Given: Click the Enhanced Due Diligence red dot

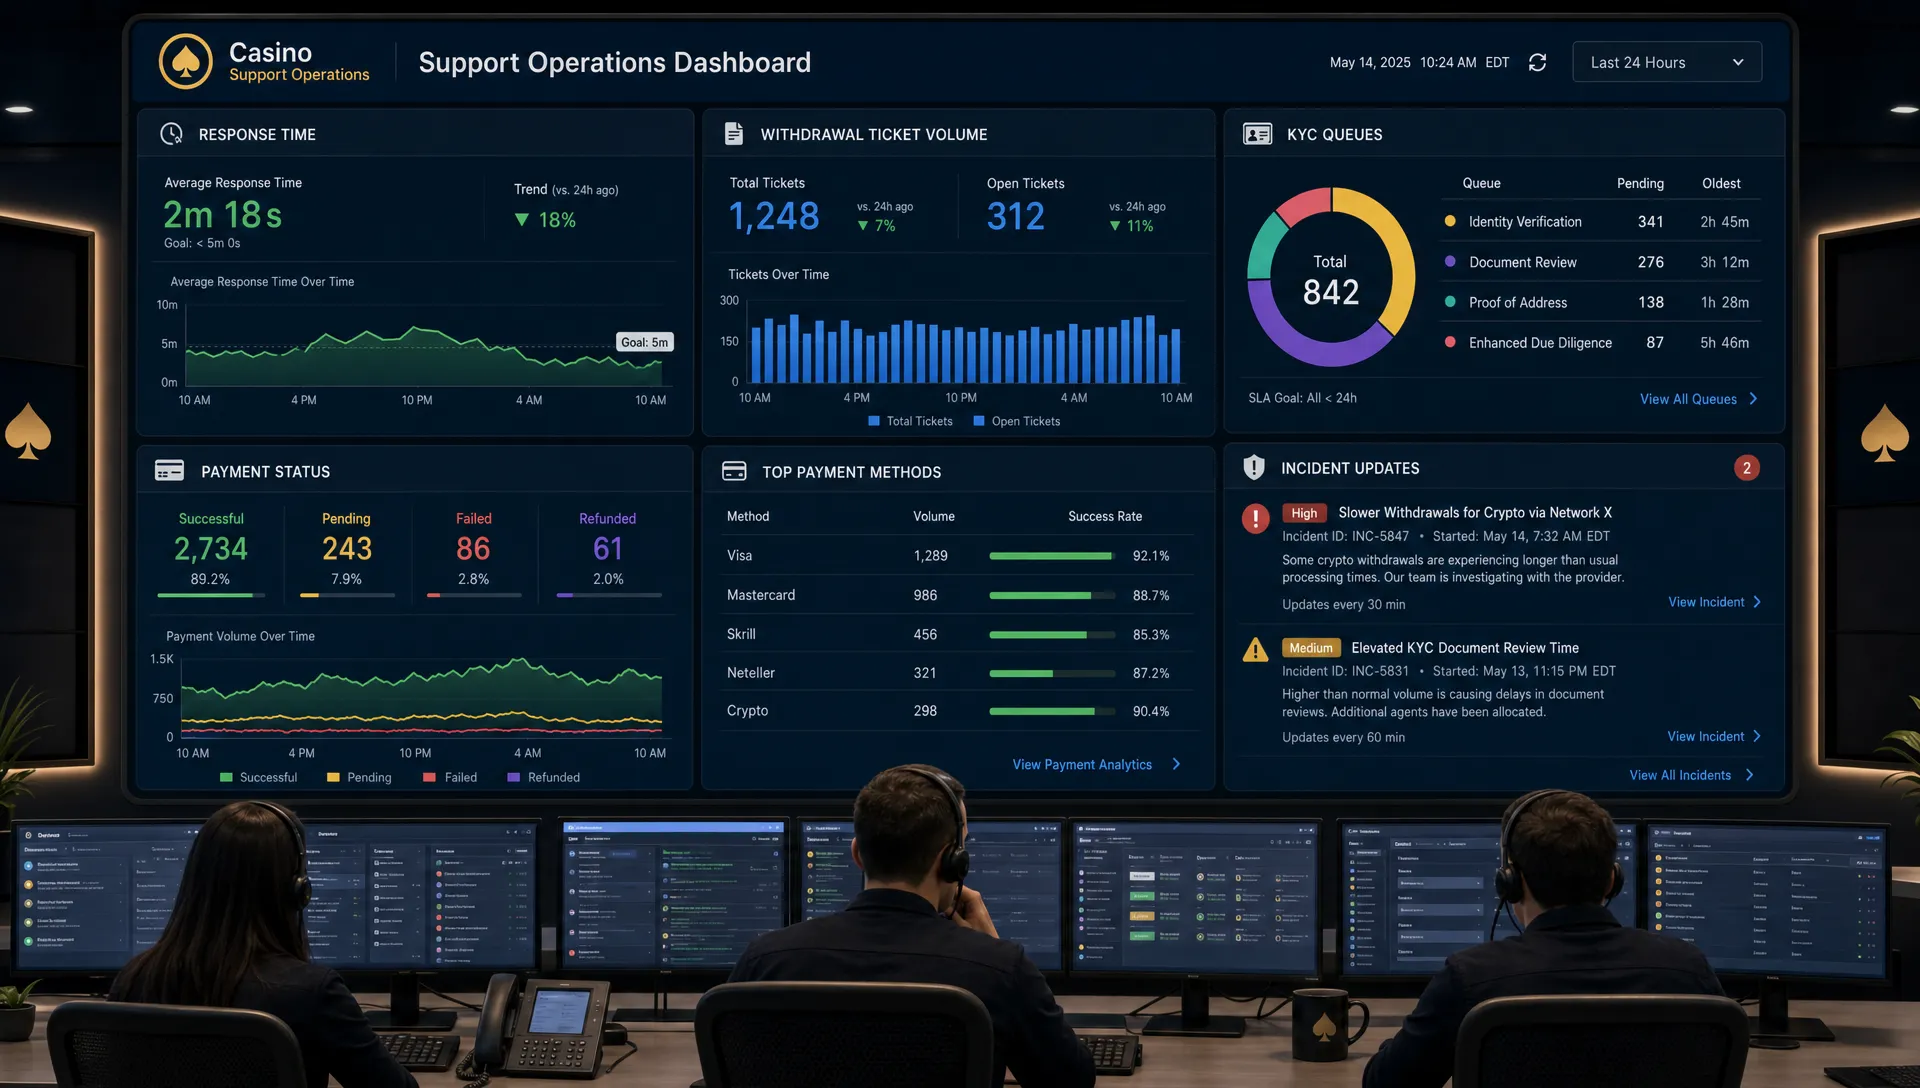Looking at the screenshot, I should [1450, 342].
